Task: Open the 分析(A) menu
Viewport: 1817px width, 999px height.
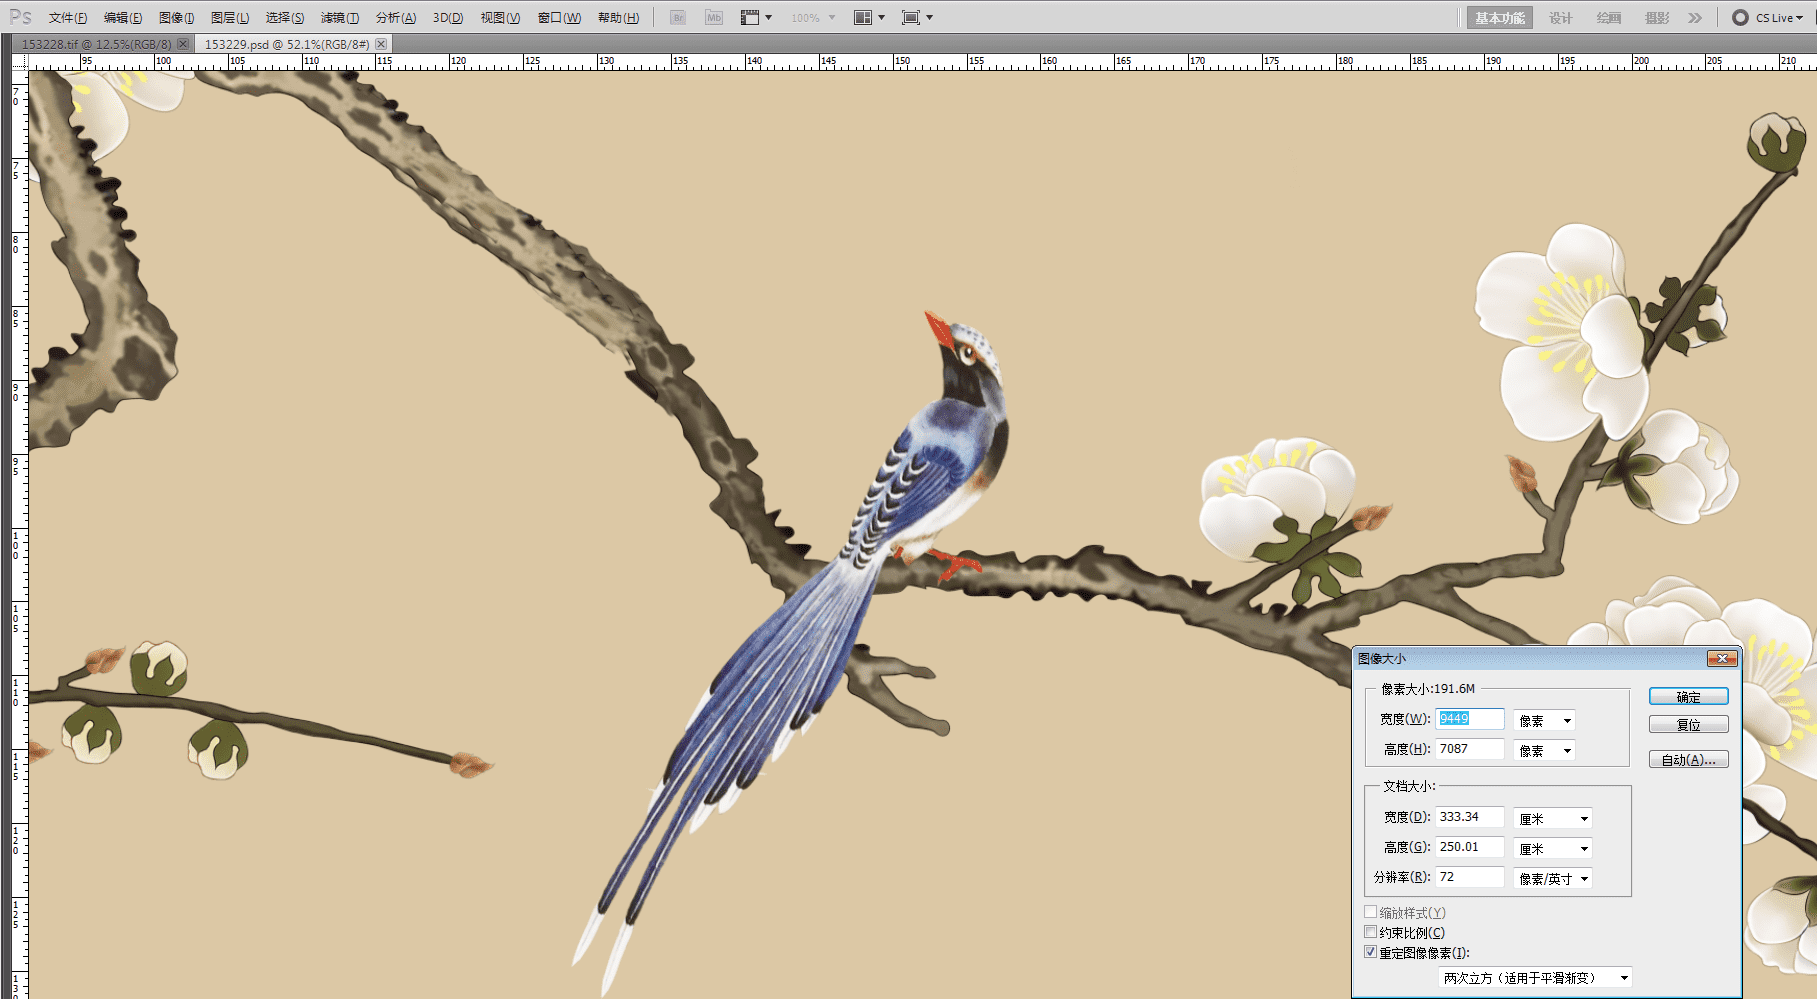Action: point(396,18)
